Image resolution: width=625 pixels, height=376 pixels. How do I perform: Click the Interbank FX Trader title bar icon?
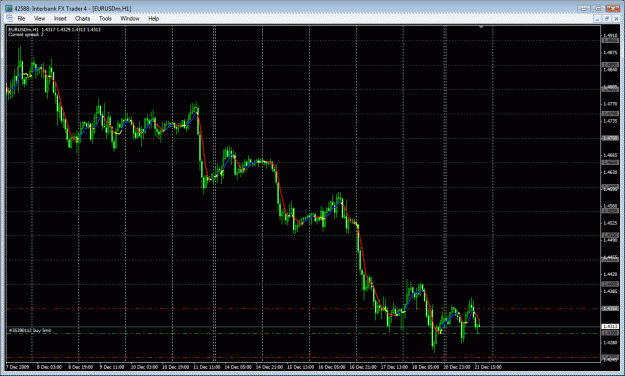coord(9,8)
